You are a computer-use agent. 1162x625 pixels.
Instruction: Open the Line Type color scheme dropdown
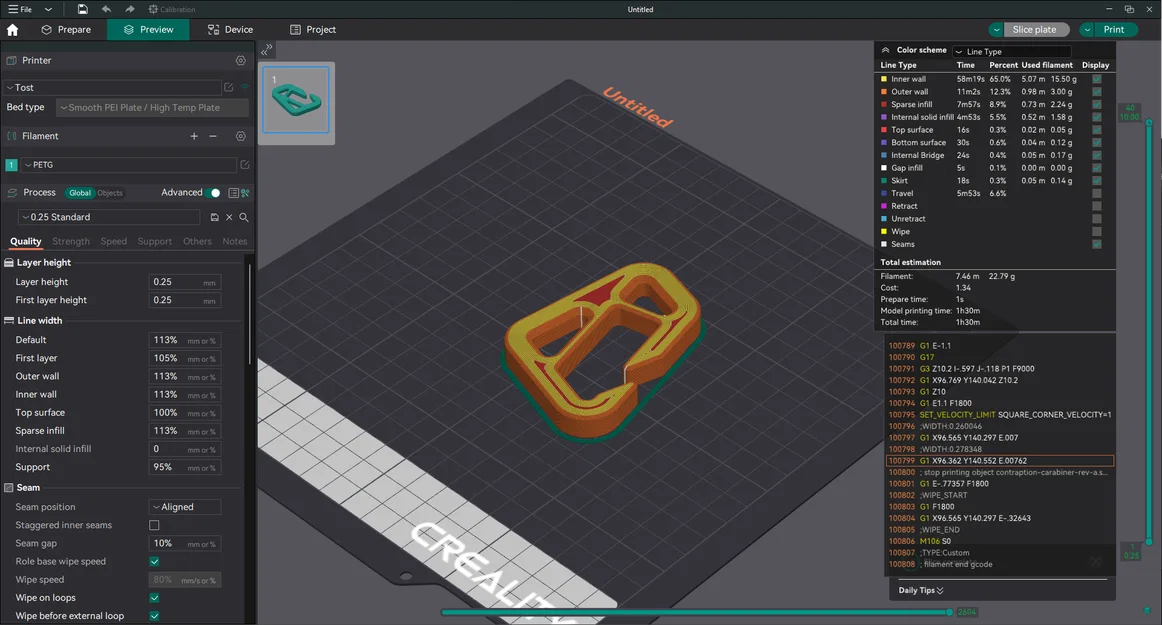click(x=1012, y=52)
